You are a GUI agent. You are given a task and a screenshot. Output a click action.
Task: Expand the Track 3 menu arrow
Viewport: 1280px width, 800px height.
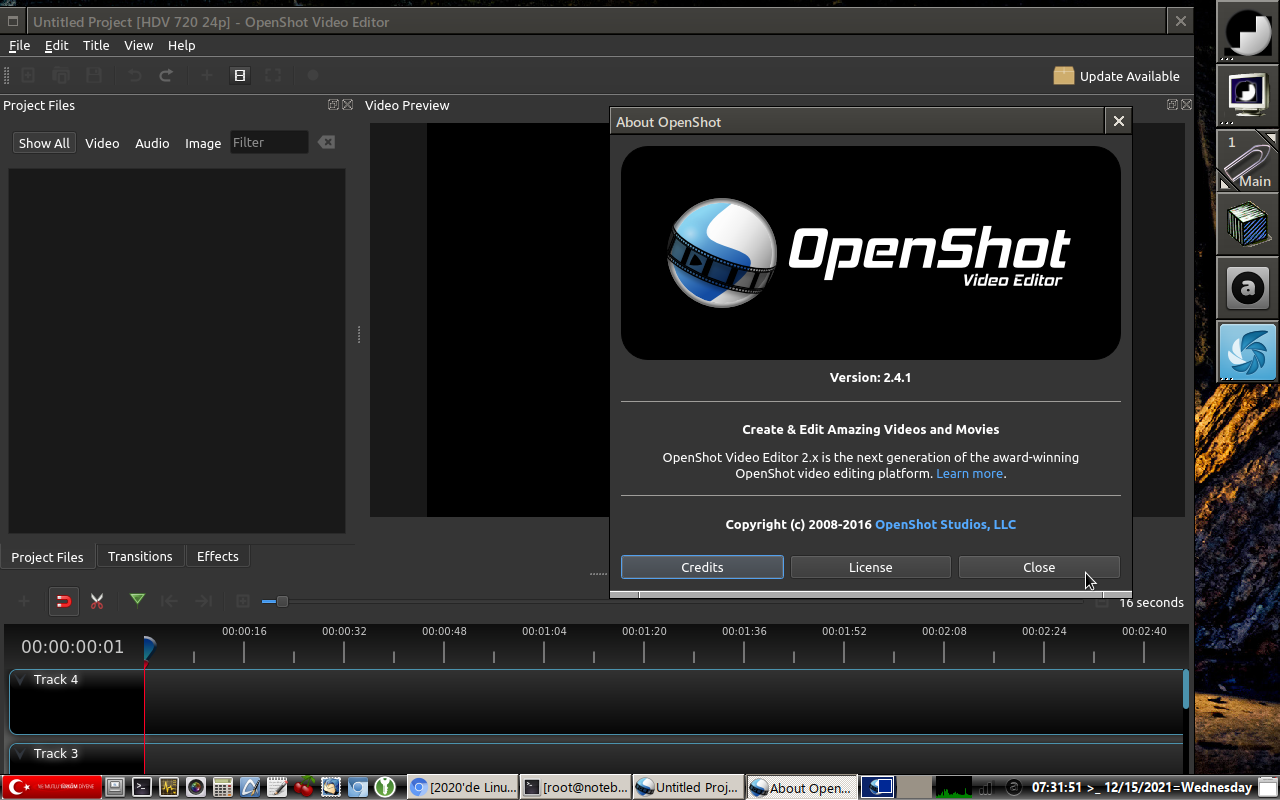(20, 754)
